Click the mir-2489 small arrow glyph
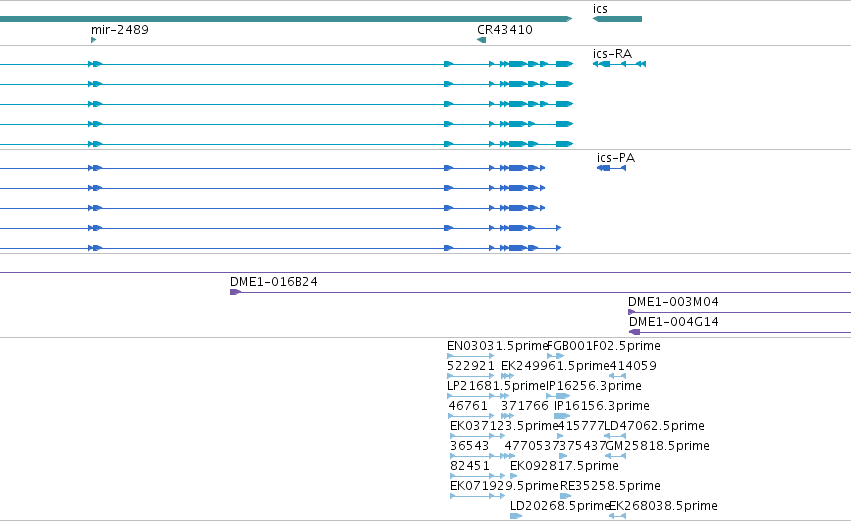The image size is (851, 521). [x=93, y=40]
